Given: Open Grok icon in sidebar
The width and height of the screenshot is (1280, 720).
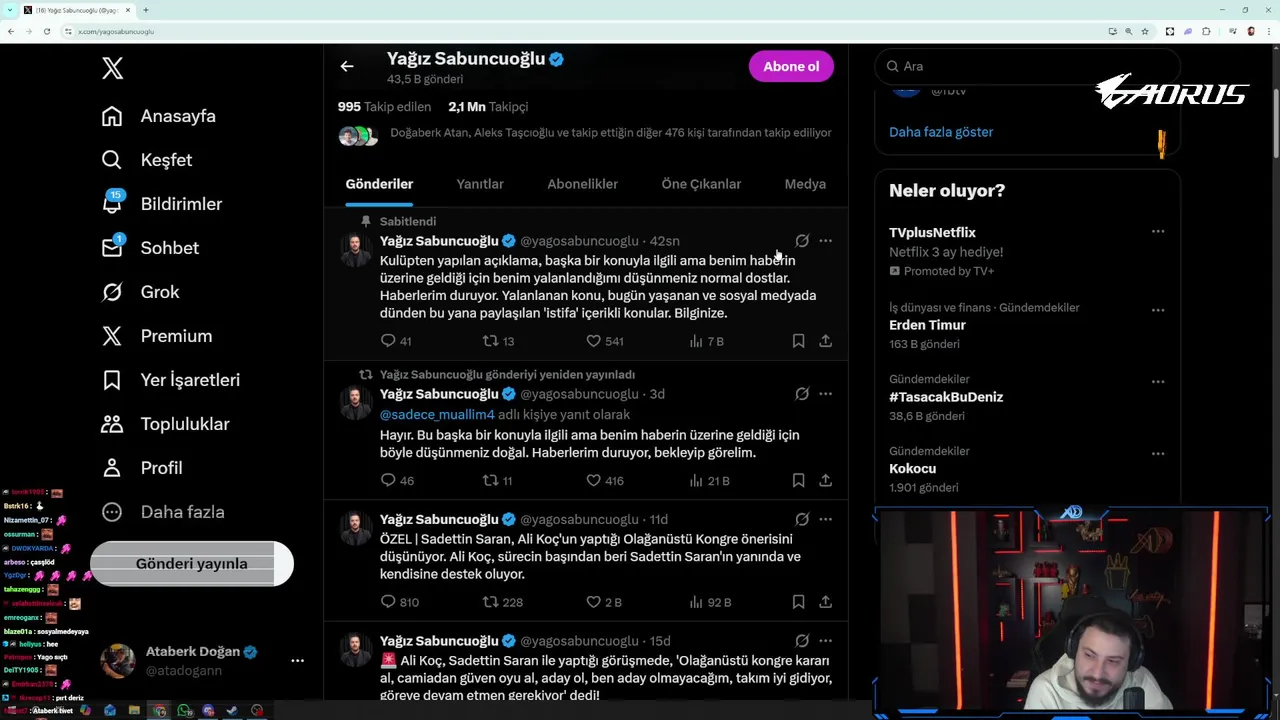Looking at the screenshot, I should click(112, 292).
